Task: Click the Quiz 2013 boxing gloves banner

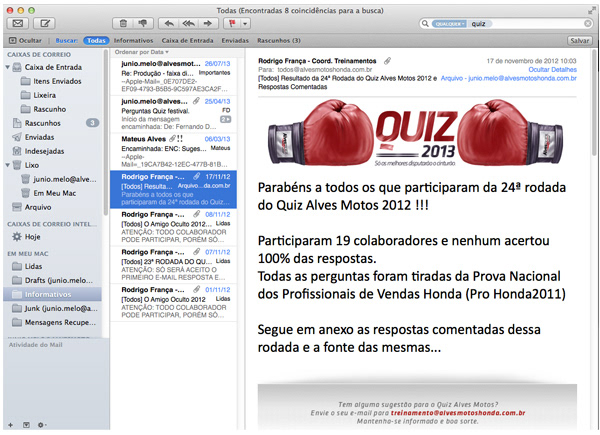Action: [416, 133]
